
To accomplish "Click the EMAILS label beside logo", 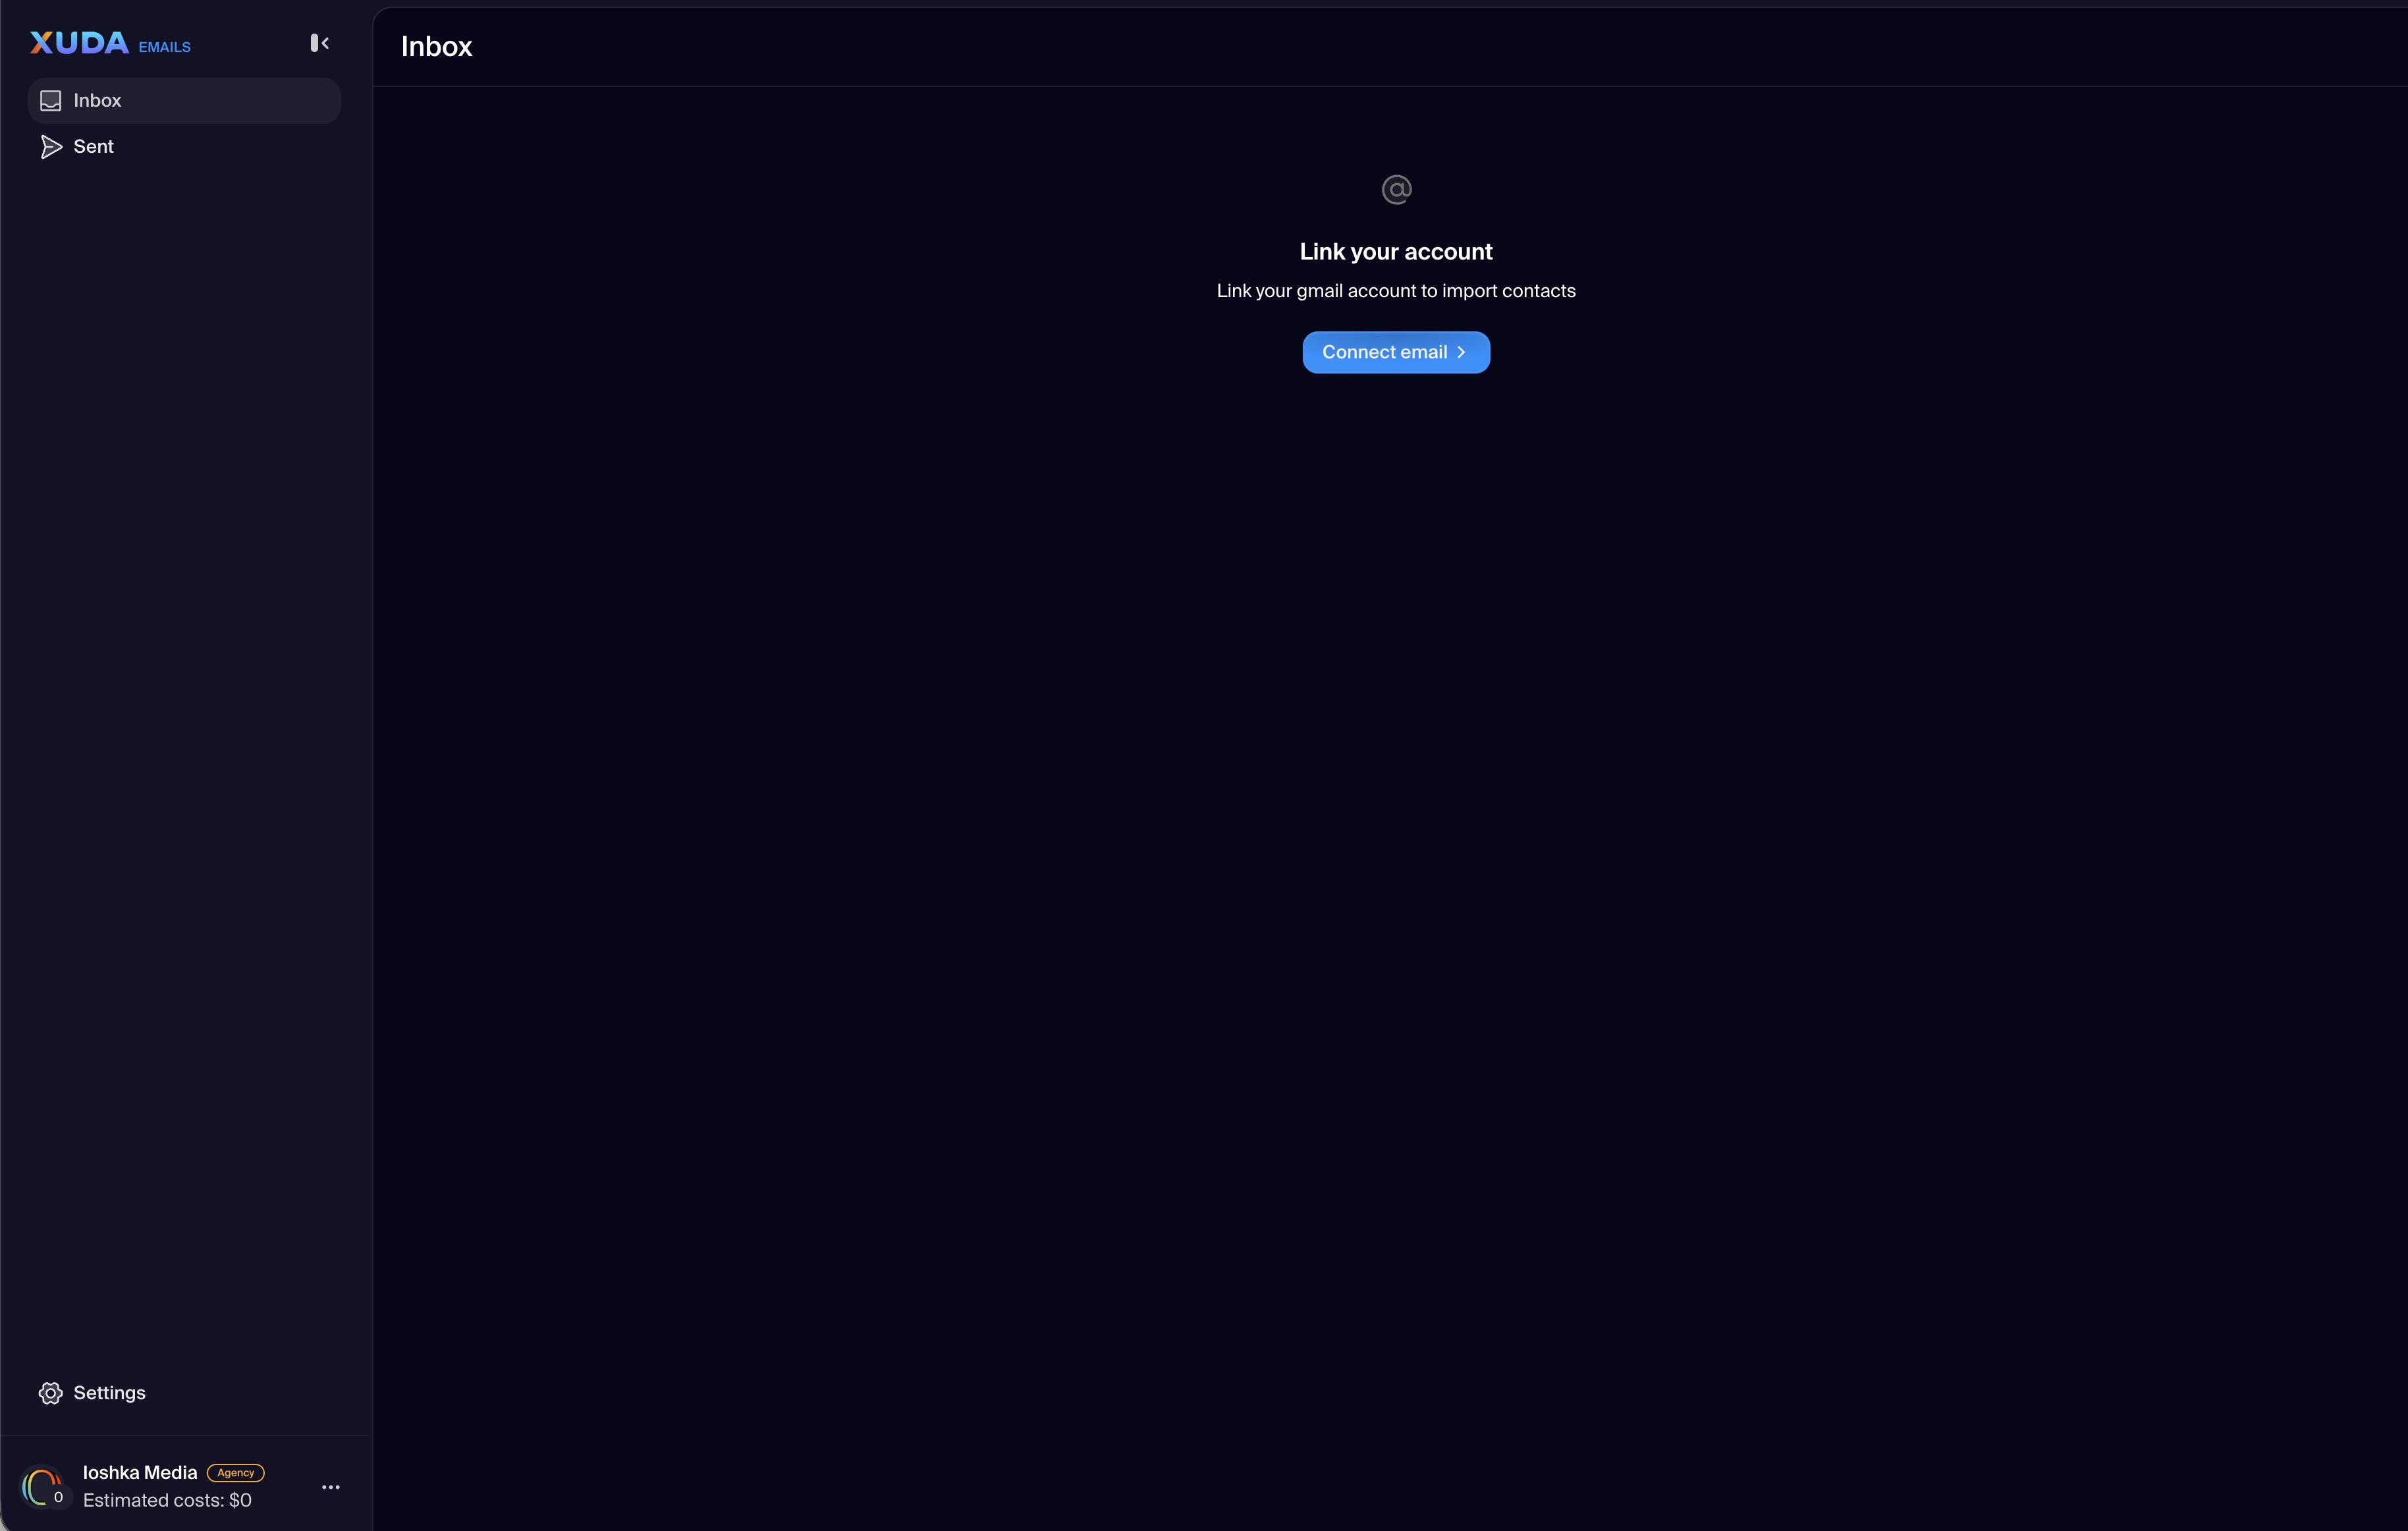I will (x=165, y=47).
